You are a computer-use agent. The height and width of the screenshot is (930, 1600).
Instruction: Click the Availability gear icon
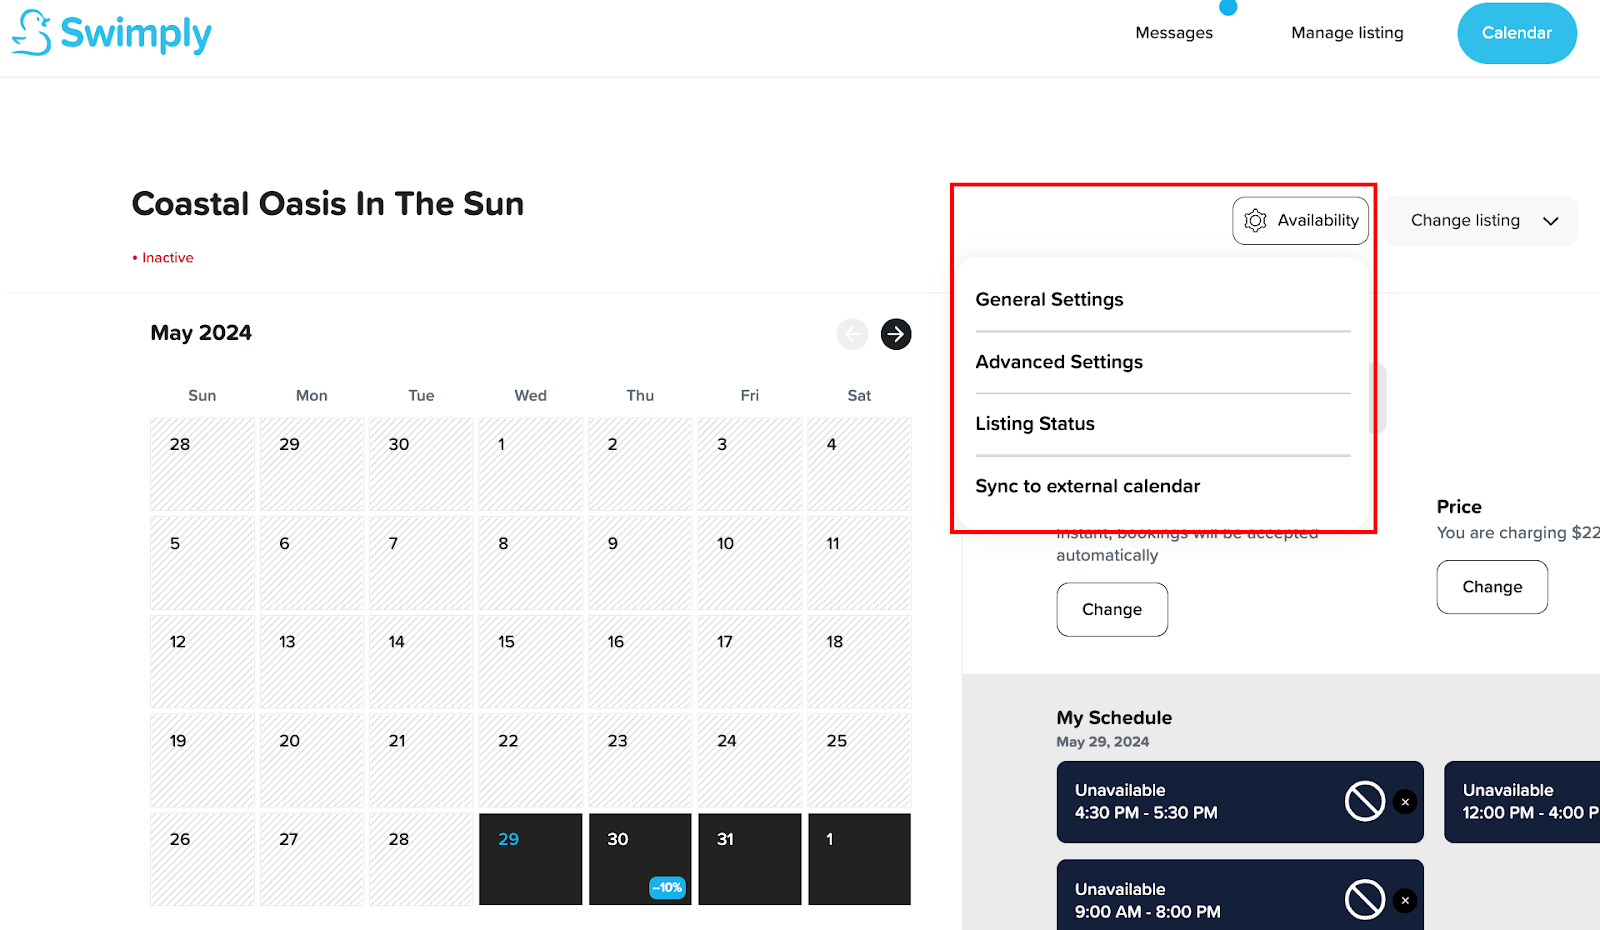click(1255, 221)
